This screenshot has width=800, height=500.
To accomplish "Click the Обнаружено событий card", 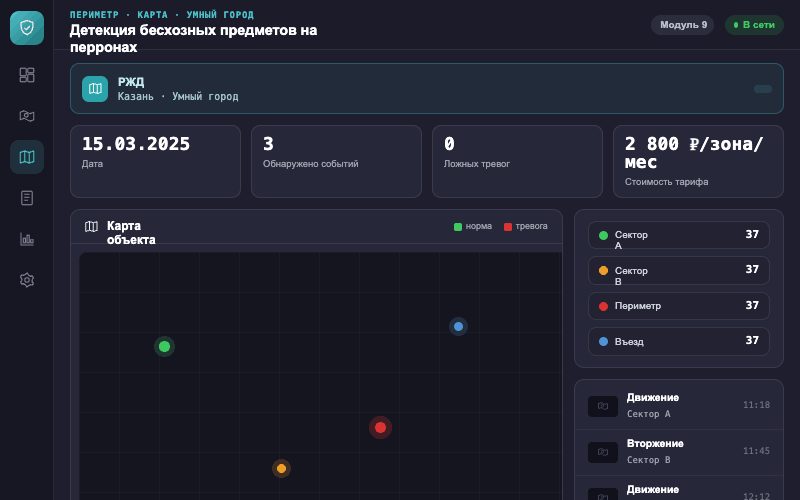I will 336,161.
